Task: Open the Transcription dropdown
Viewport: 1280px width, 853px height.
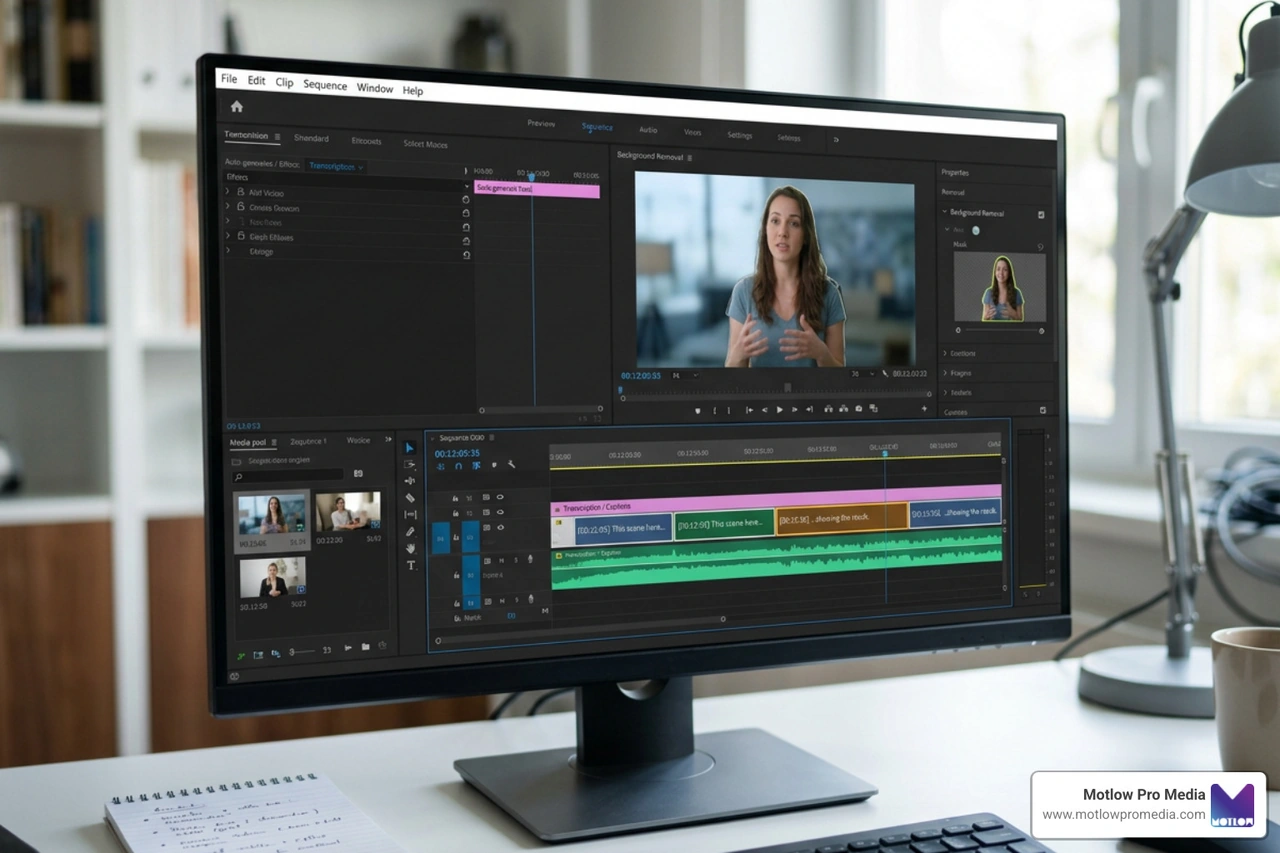Action: point(335,167)
